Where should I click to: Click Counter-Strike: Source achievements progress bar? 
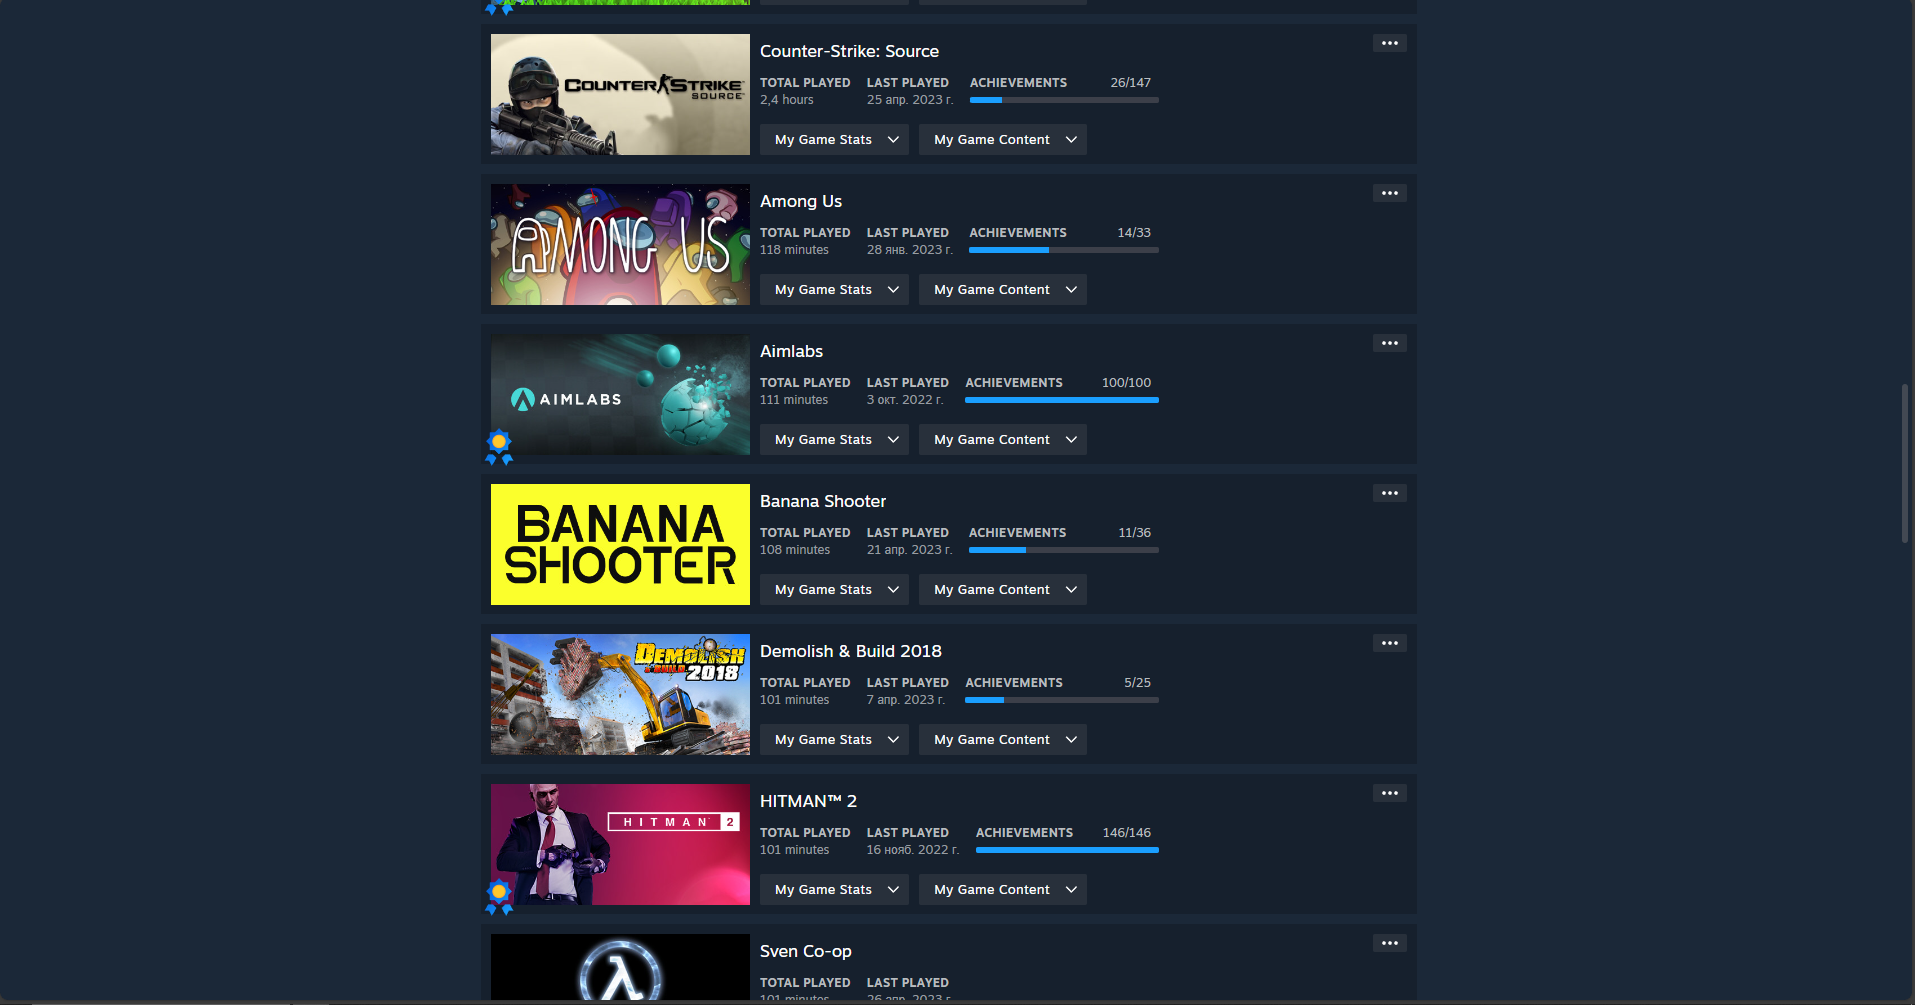point(1064,100)
